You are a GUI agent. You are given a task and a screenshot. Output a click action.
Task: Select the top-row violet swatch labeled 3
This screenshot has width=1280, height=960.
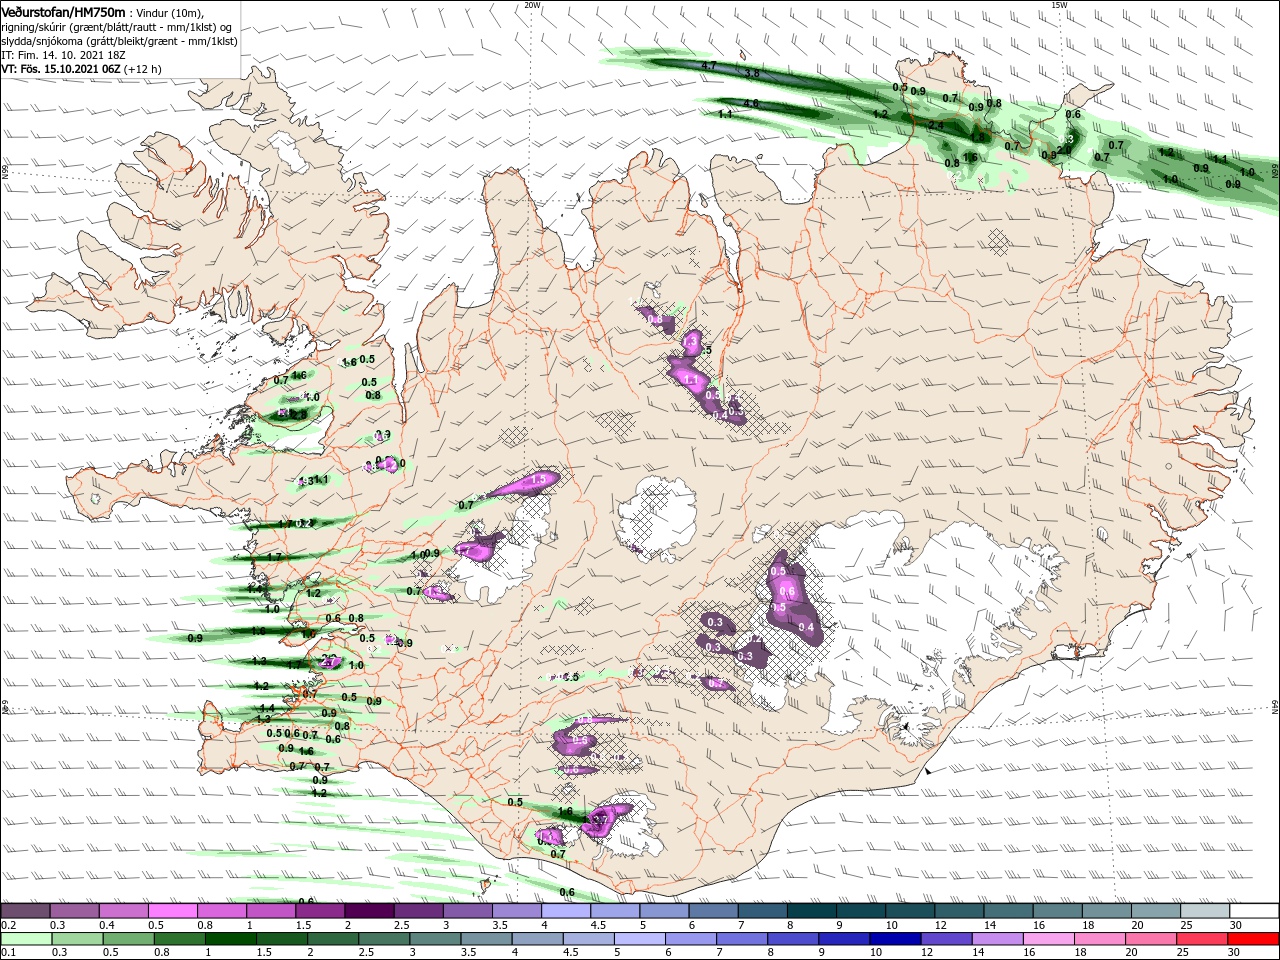click(x=467, y=910)
